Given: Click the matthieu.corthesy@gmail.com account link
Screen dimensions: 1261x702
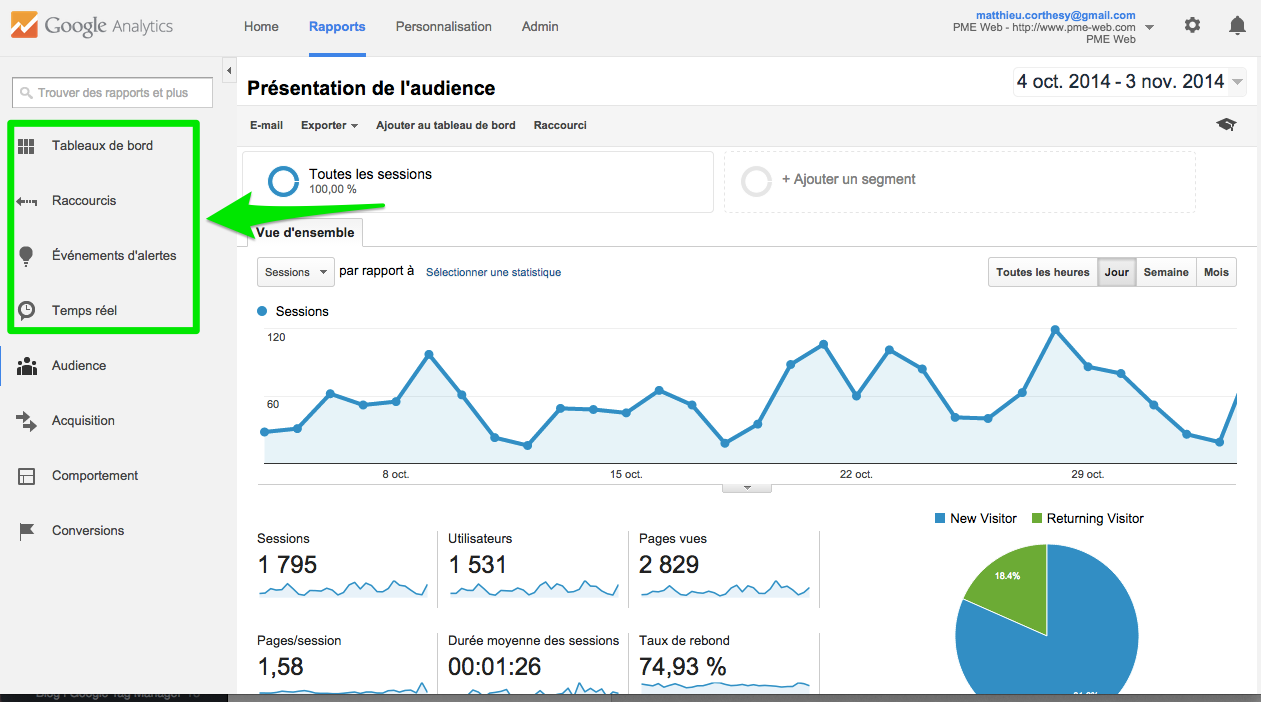Looking at the screenshot, I should [1056, 15].
